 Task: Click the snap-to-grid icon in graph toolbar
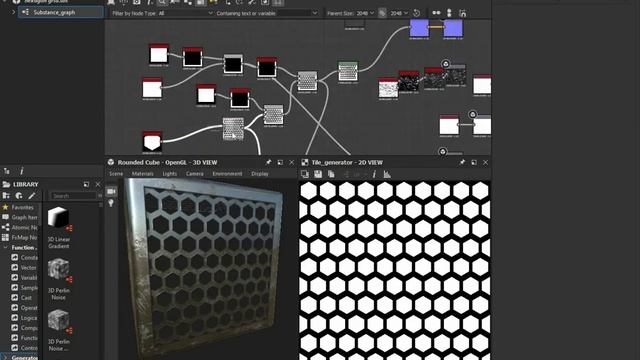(462, 13)
